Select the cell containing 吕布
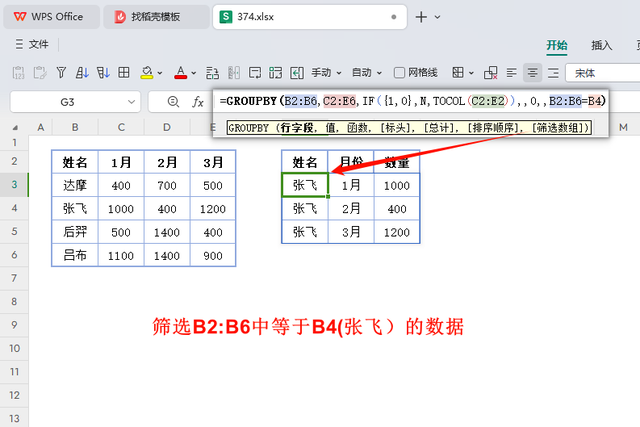This screenshot has height=427, width=640. 75,255
